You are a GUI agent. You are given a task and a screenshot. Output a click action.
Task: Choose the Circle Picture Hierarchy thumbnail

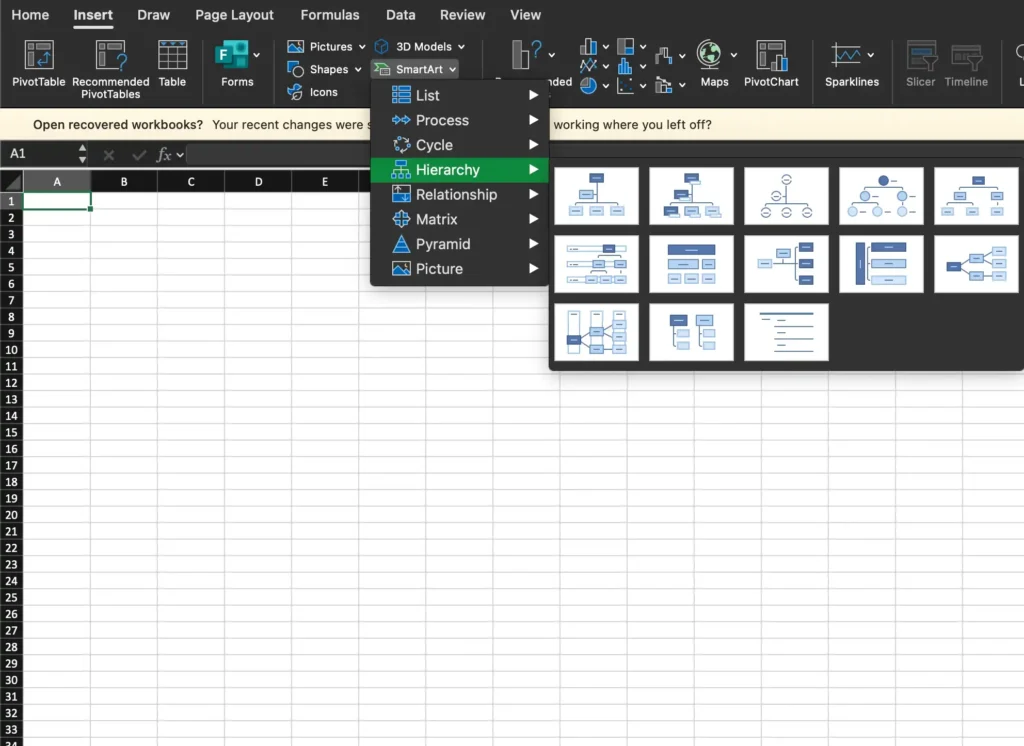point(882,196)
